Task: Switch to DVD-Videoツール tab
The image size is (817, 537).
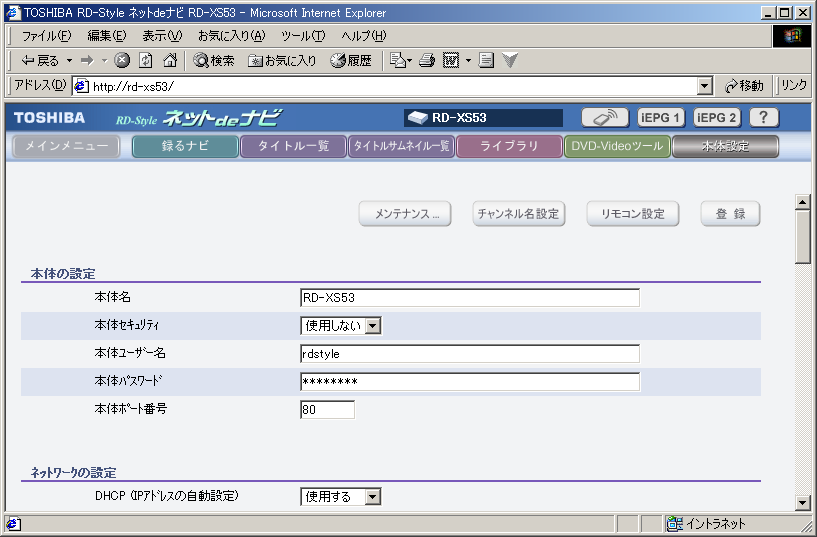Action: coord(617,146)
